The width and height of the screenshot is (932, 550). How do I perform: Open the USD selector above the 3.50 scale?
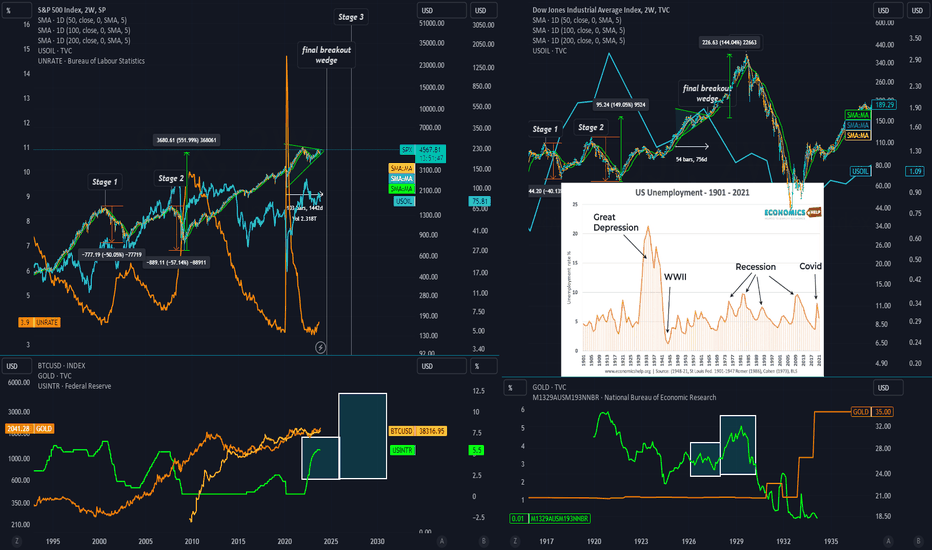(919, 10)
